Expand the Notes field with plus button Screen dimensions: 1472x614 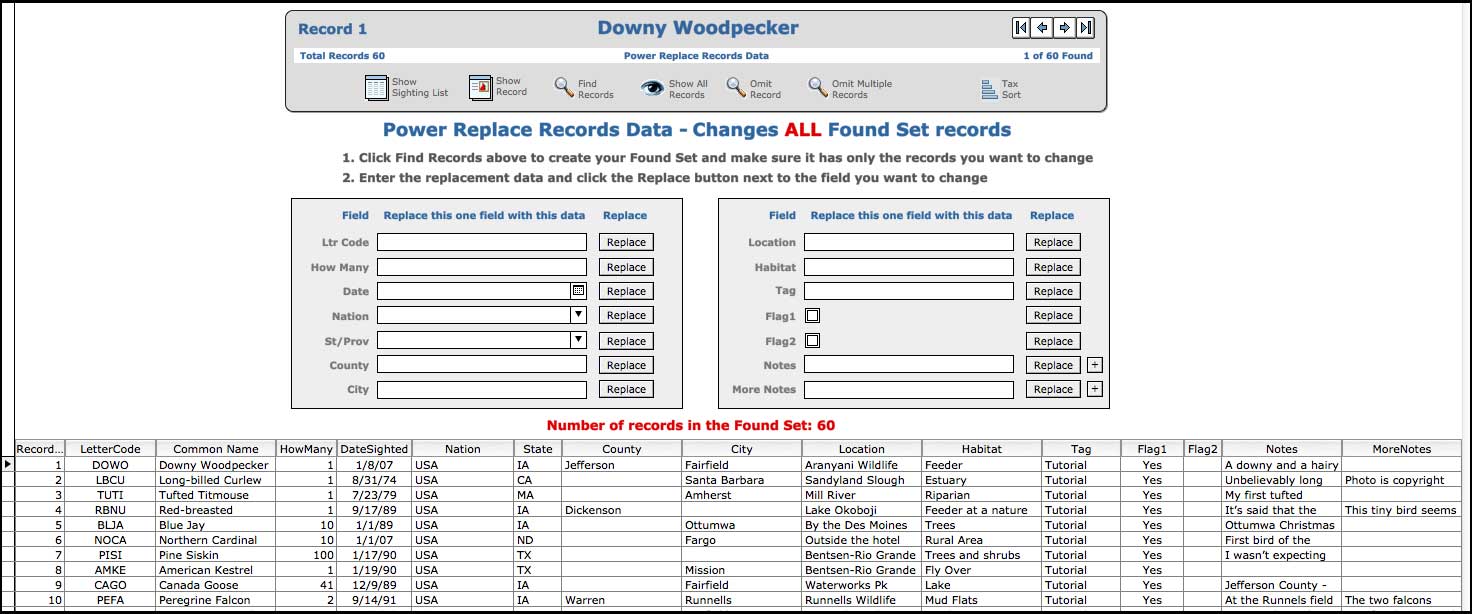(x=1095, y=365)
